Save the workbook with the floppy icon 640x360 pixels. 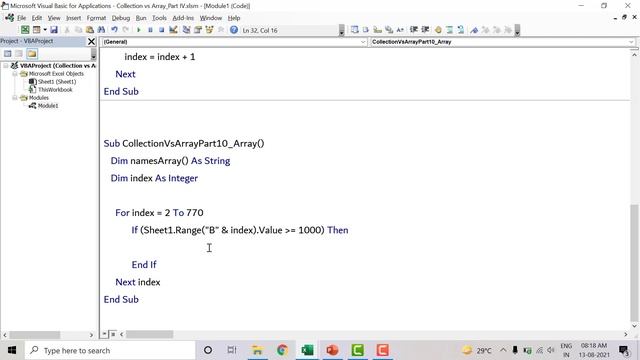pyautogui.click(x=54, y=30)
